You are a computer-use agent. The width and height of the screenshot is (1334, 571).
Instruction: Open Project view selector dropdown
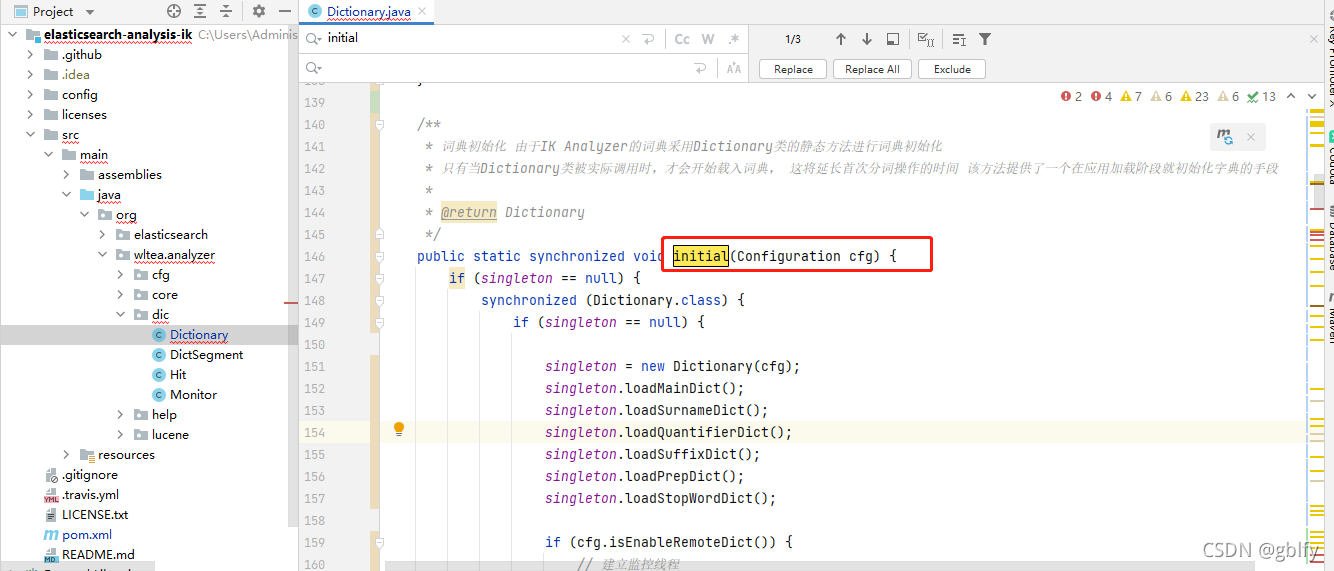point(90,12)
